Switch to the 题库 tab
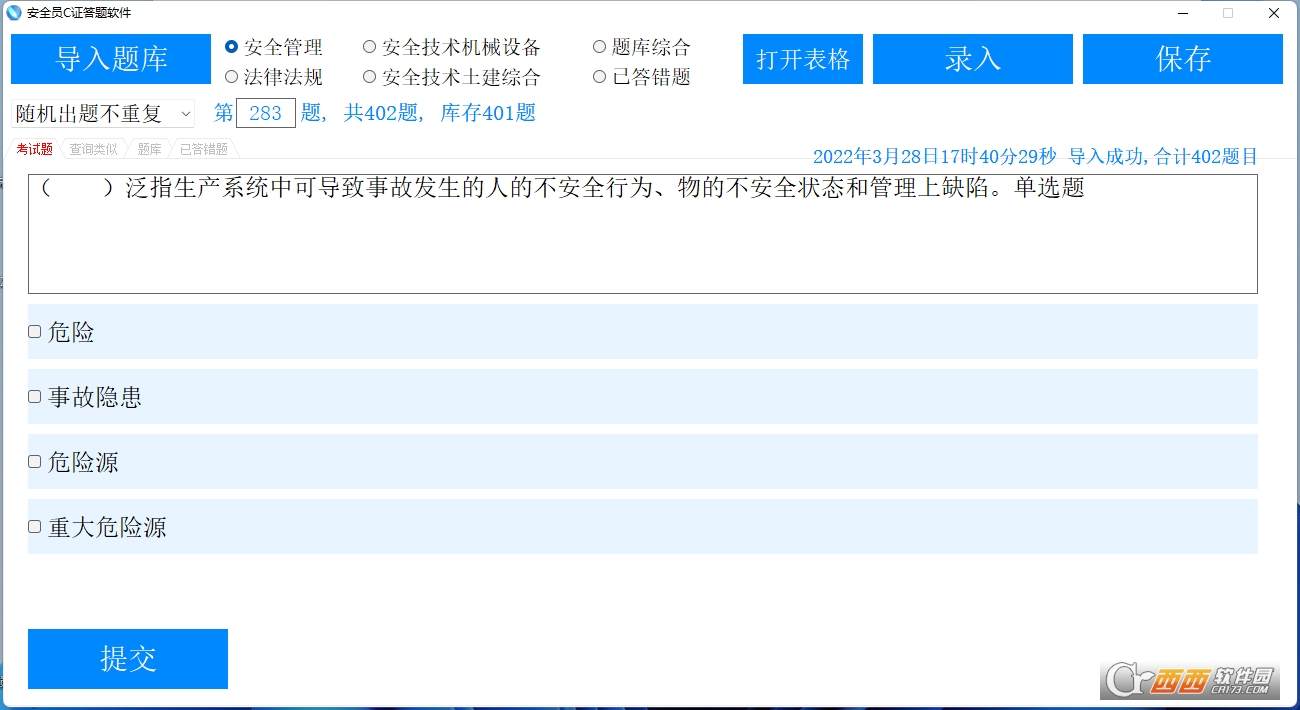This screenshot has height=710, width=1300. pyautogui.click(x=149, y=149)
